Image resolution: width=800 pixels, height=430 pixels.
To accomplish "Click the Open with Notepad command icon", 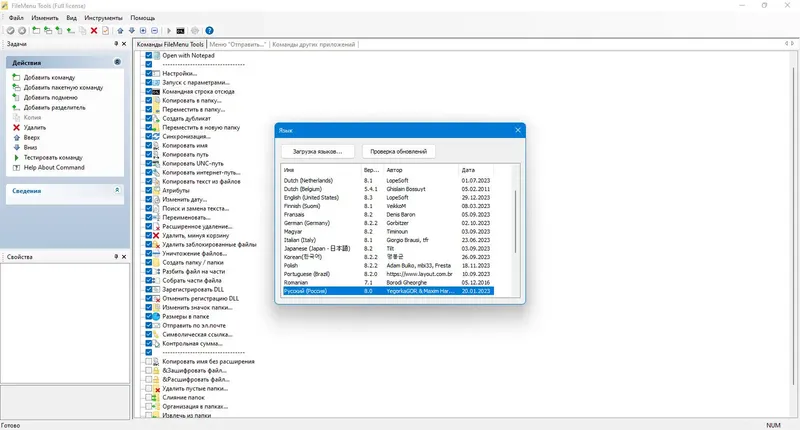I will 157,56.
